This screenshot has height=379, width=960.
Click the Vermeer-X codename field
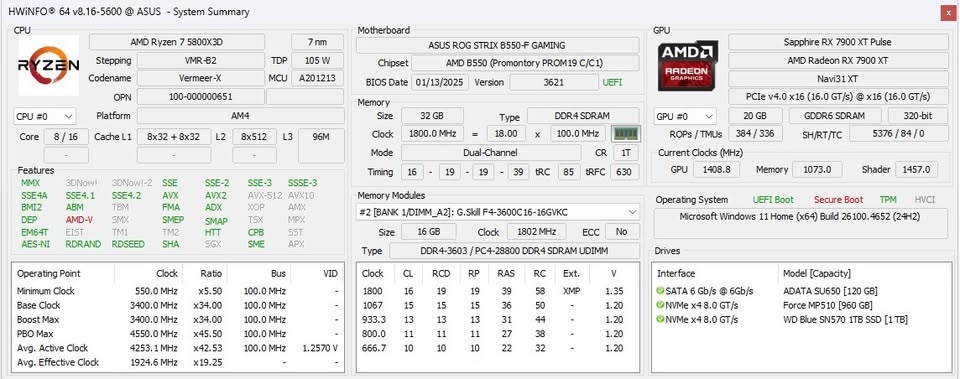click(x=200, y=78)
